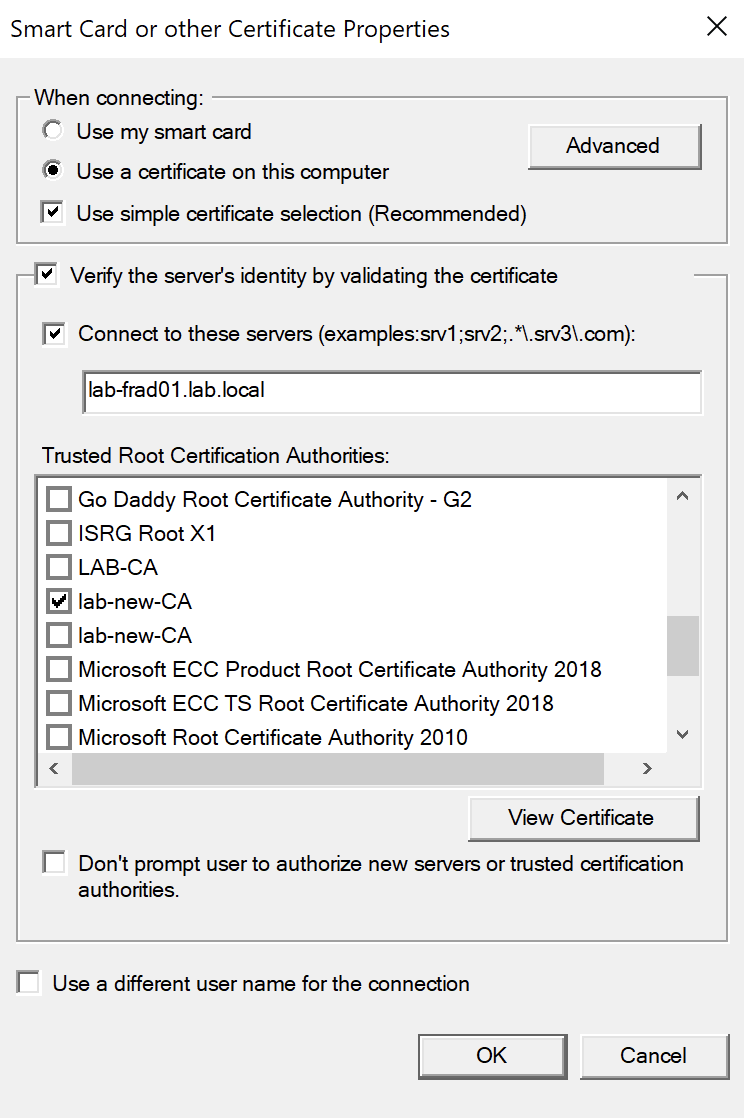Viewport: 744px width, 1118px height.
Task: Close the certificate properties dialog window
Action: click(x=716, y=28)
